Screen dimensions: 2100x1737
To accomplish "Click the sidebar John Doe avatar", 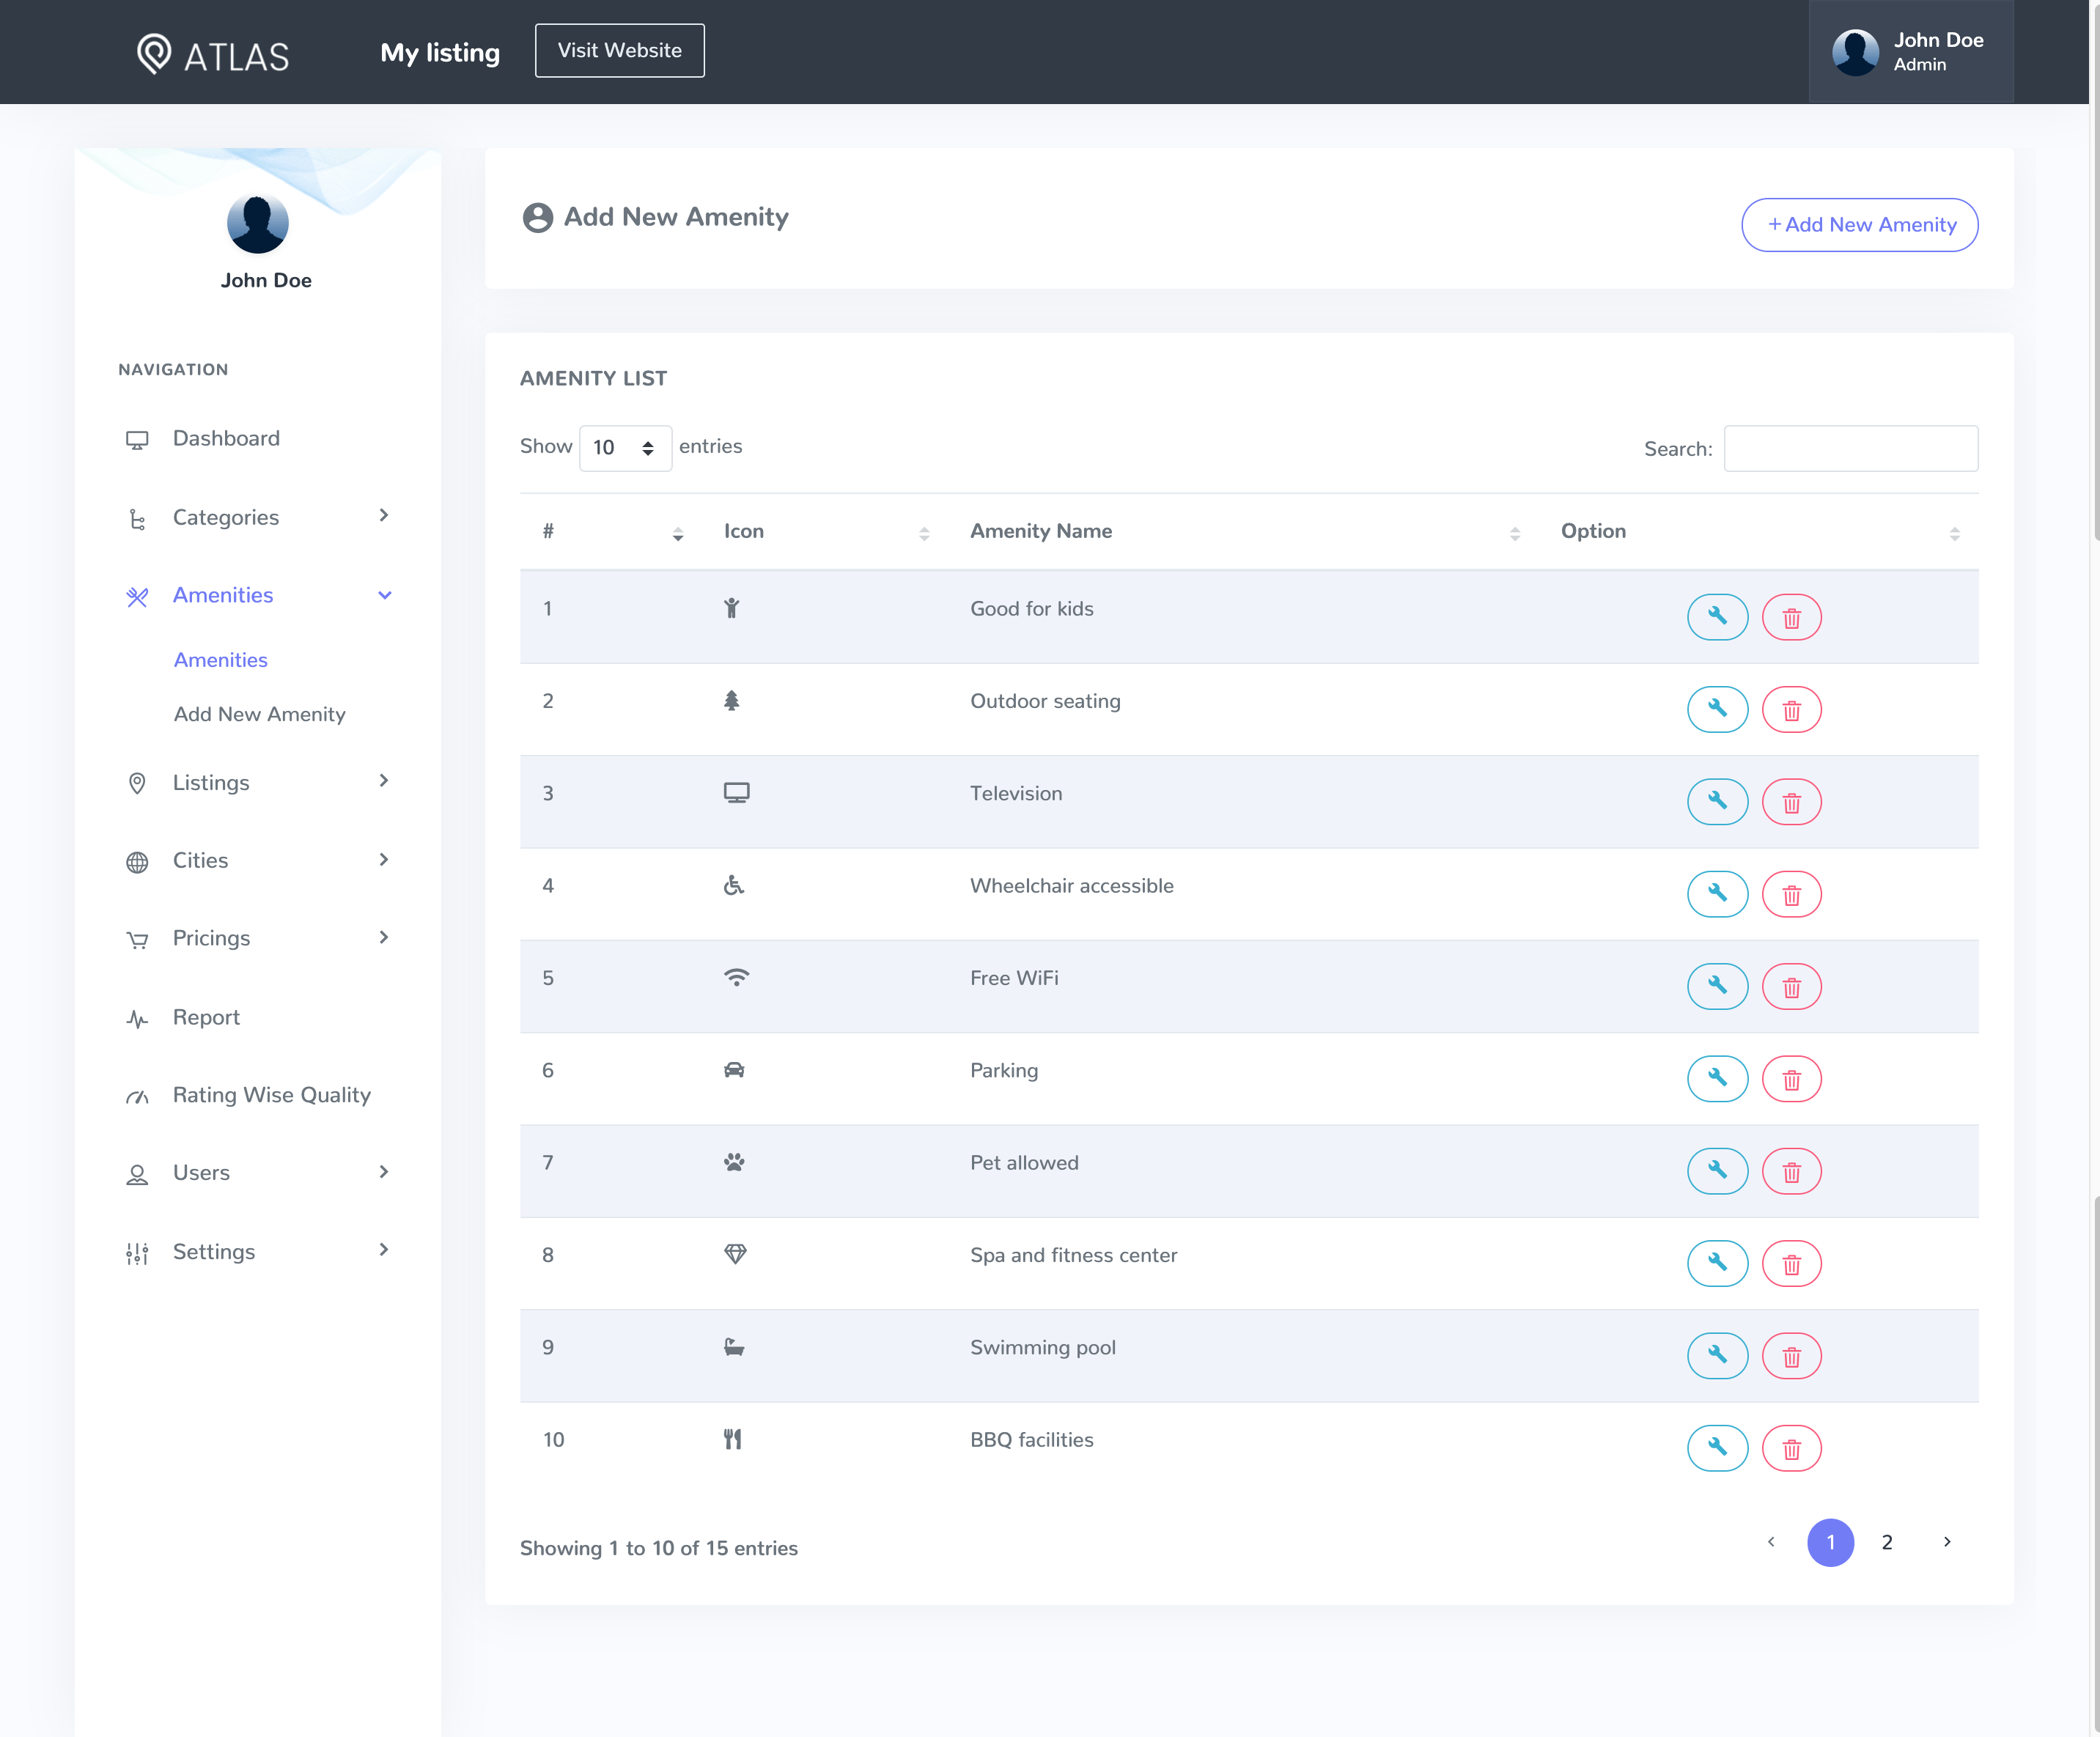I will click(x=258, y=223).
